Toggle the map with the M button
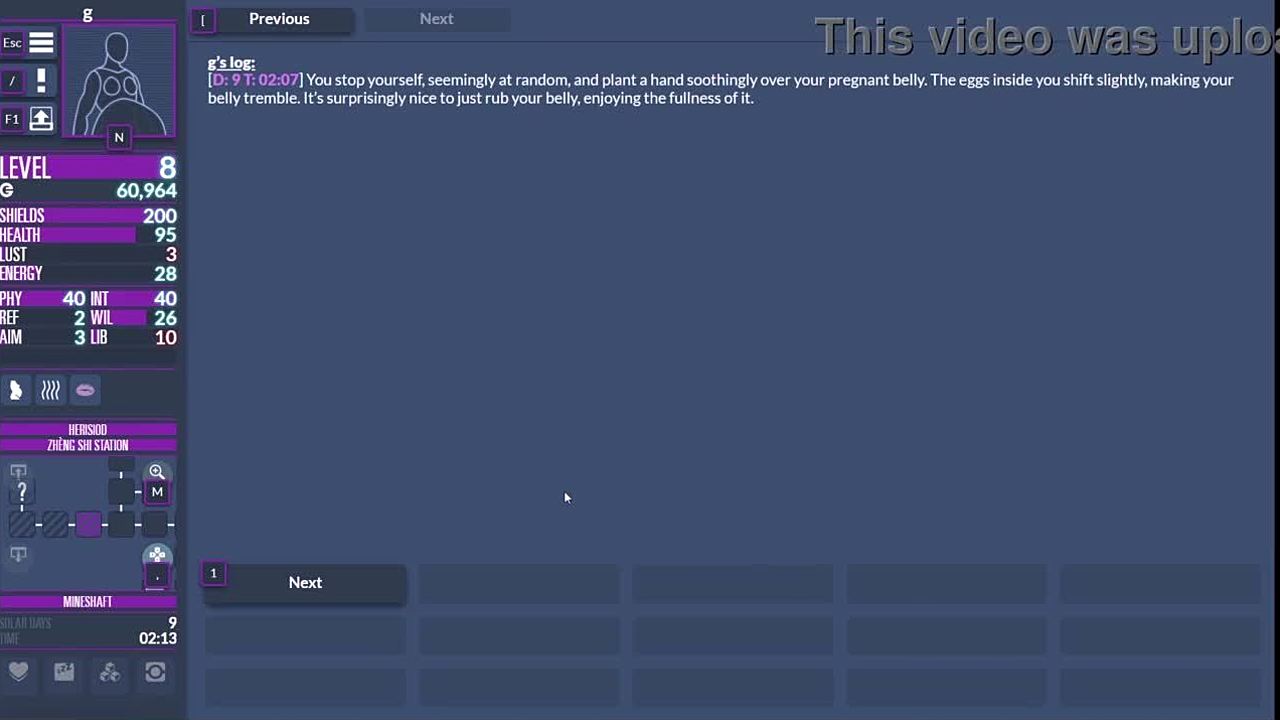This screenshot has height=720, width=1280. click(x=157, y=492)
